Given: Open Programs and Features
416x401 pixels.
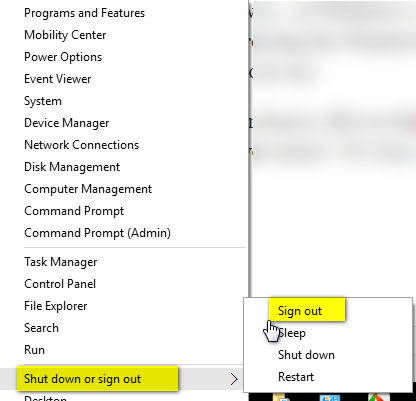Looking at the screenshot, I should [x=84, y=13].
